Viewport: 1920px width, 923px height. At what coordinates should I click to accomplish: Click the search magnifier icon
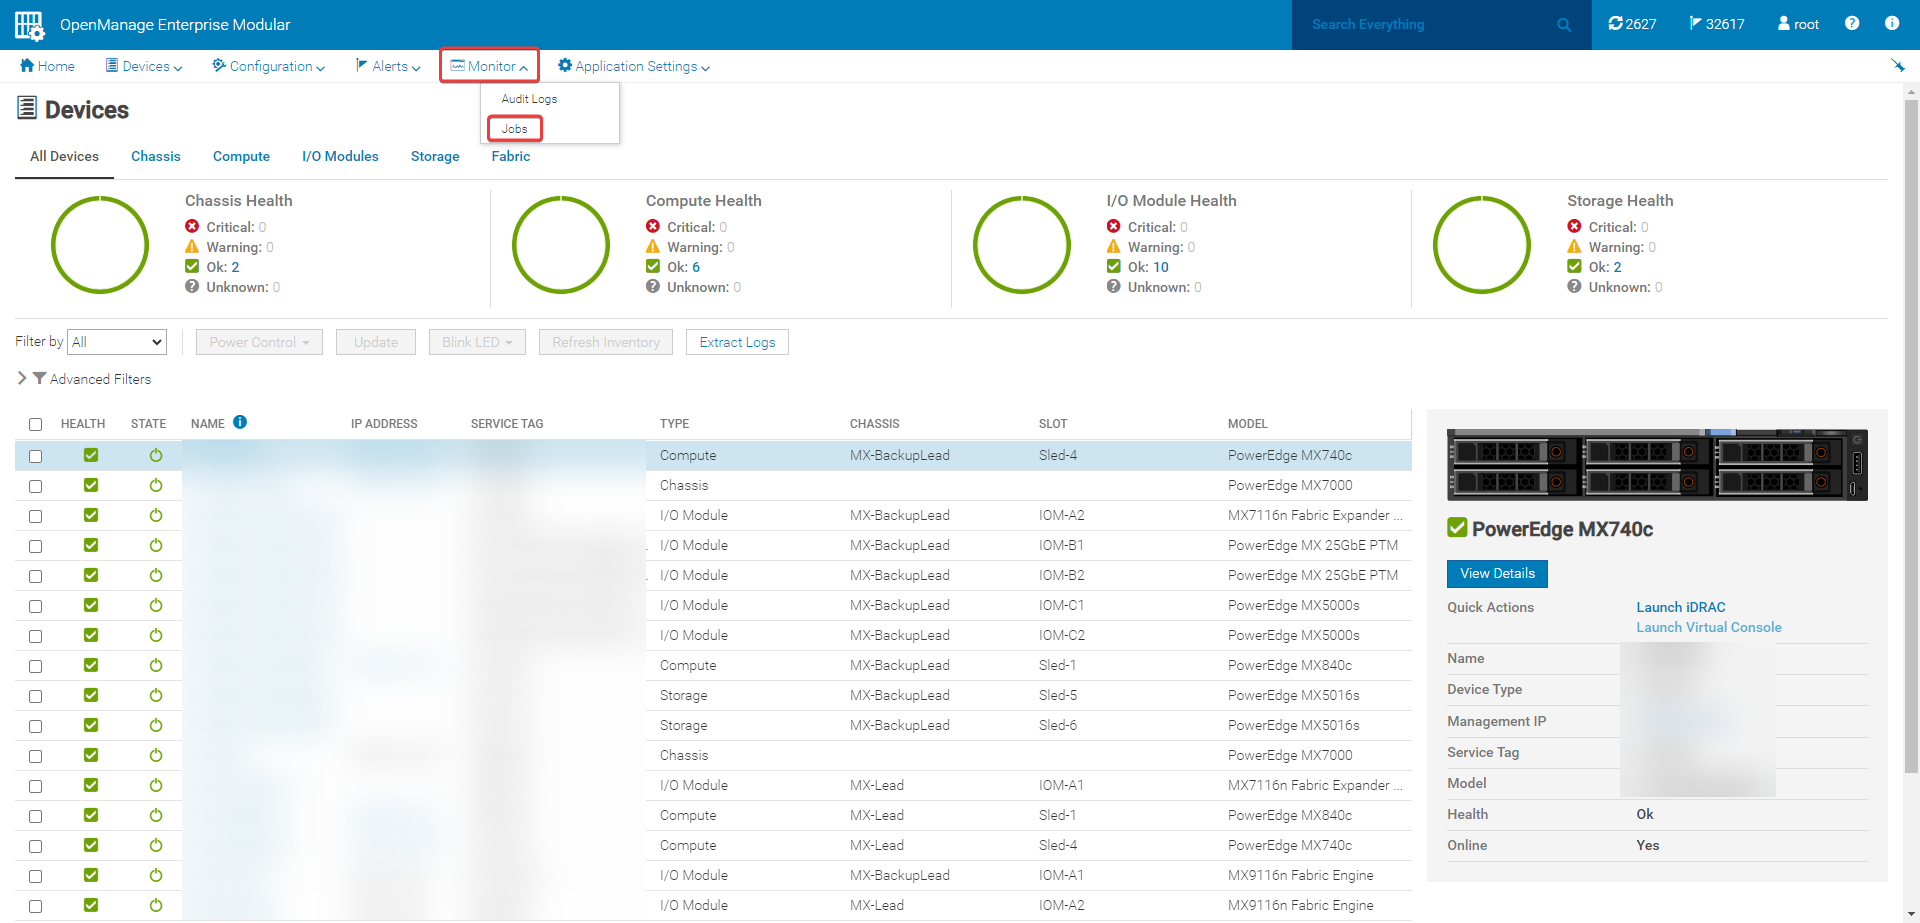click(x=1564, y=25)
